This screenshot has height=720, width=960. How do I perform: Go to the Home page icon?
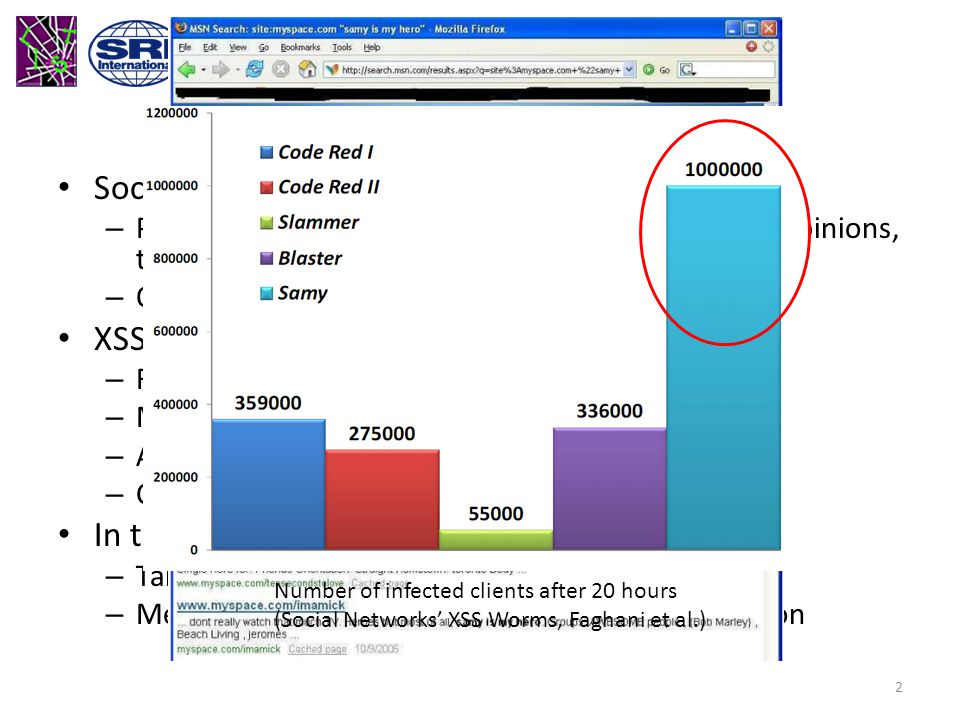[x=307, y=69]
